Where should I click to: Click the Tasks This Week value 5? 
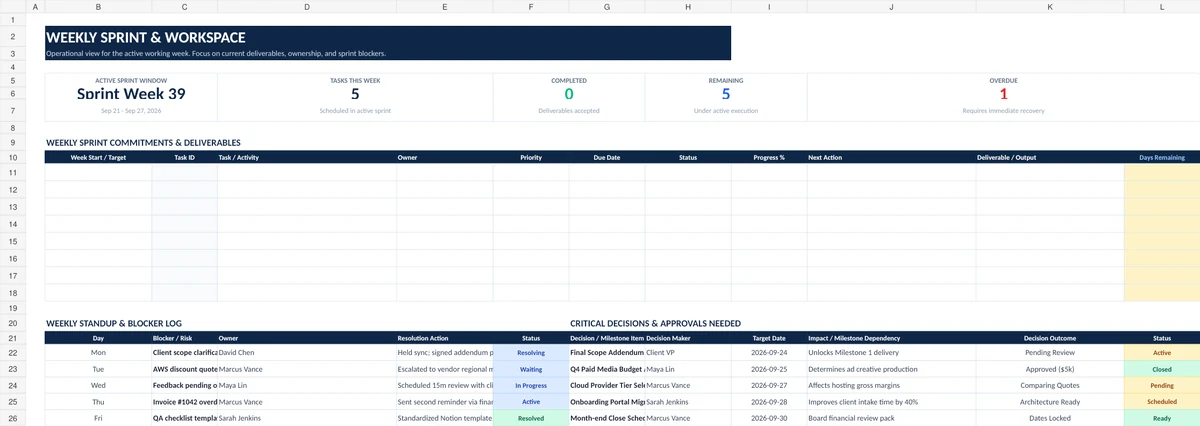point(355,94)
